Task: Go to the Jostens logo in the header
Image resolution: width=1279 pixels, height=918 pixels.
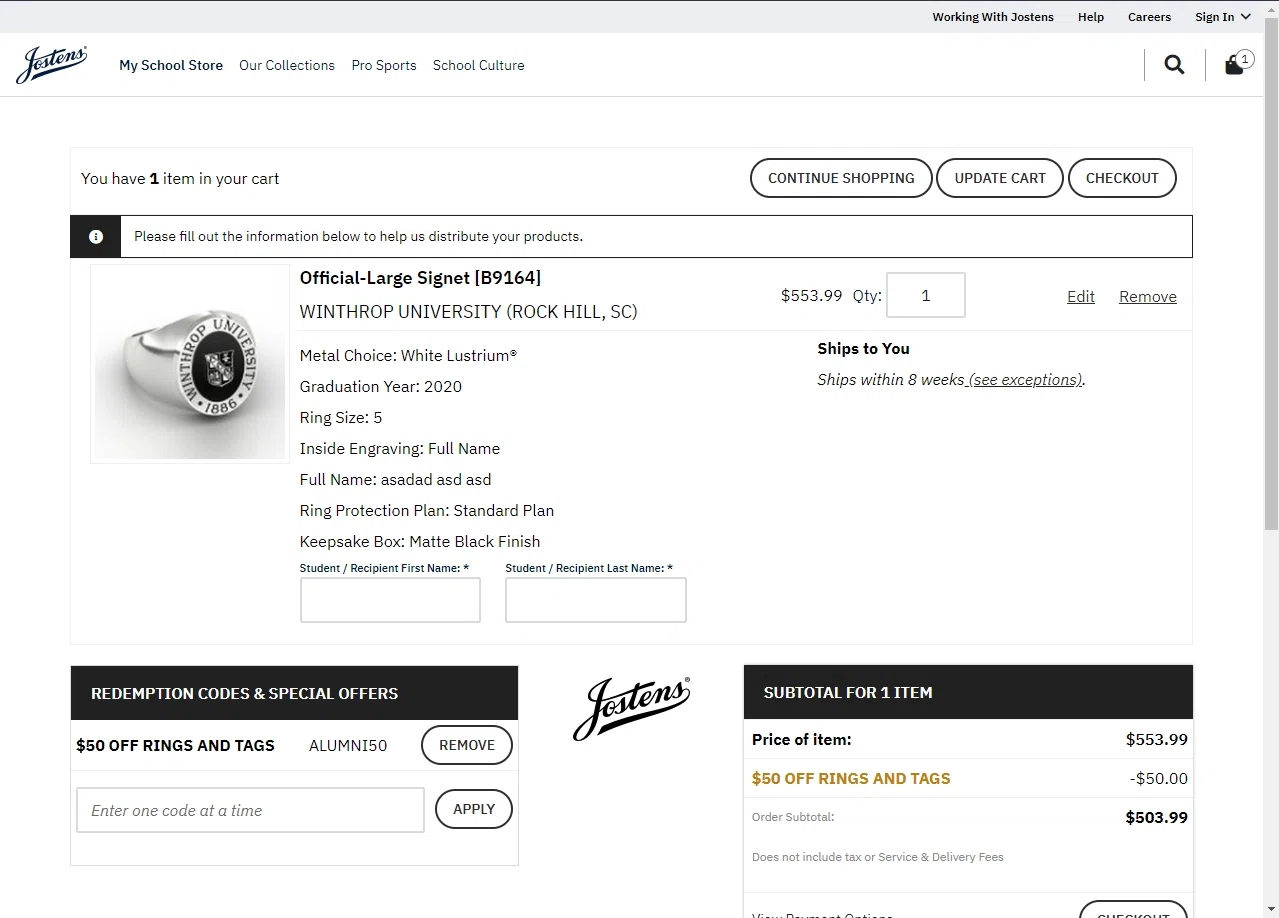Action: click(52, 64)
